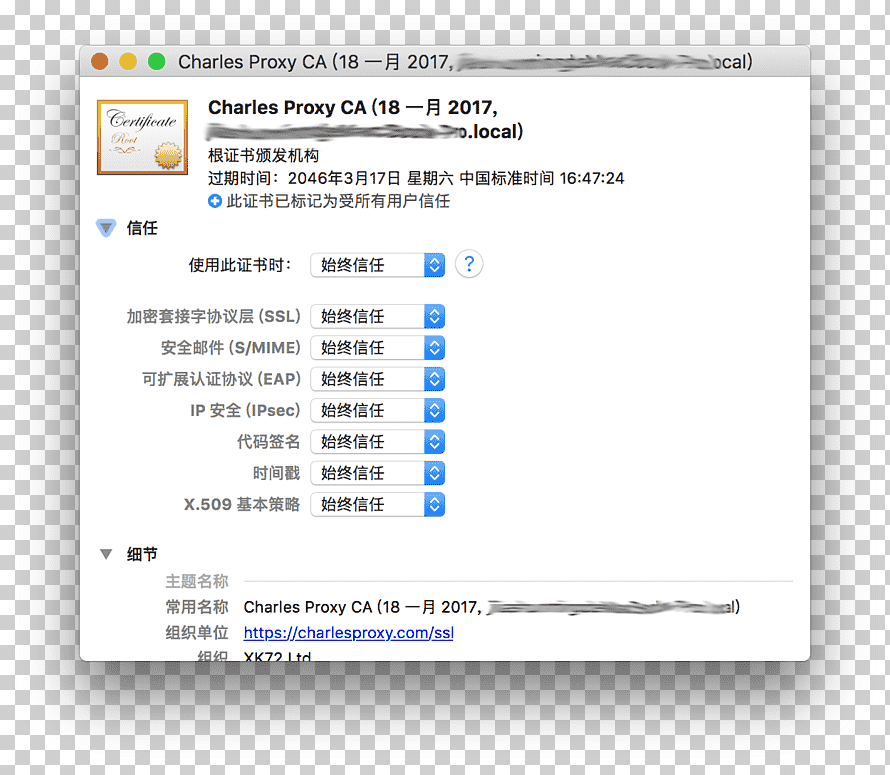Collapse the 信任 section triangle
The width and height of the screenshot is (890, 775).
pos(106,228)
